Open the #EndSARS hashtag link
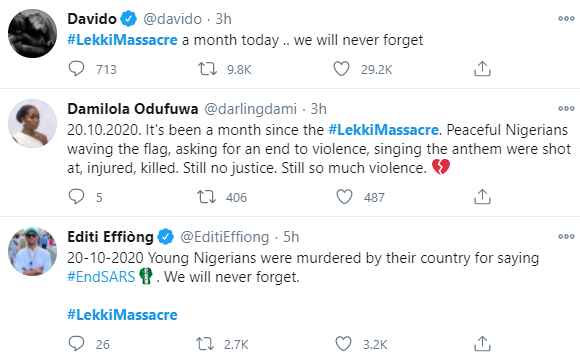Screen dimensions: 580x363 coord(101,277)
